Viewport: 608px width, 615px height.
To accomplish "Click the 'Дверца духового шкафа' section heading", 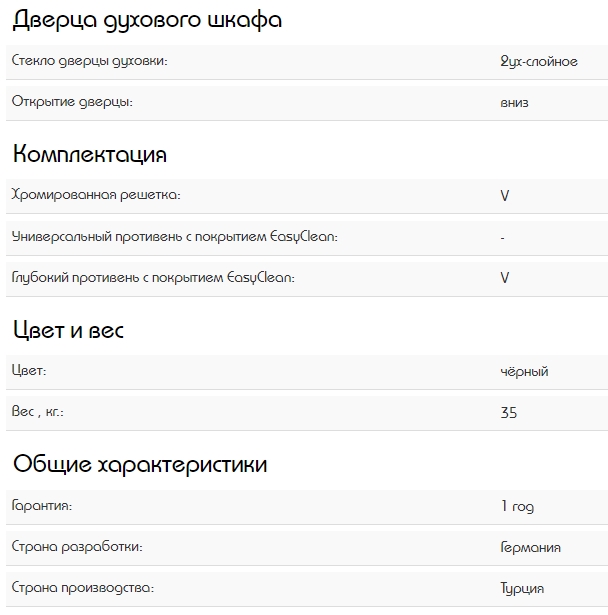I will click(x=146, y=20).
